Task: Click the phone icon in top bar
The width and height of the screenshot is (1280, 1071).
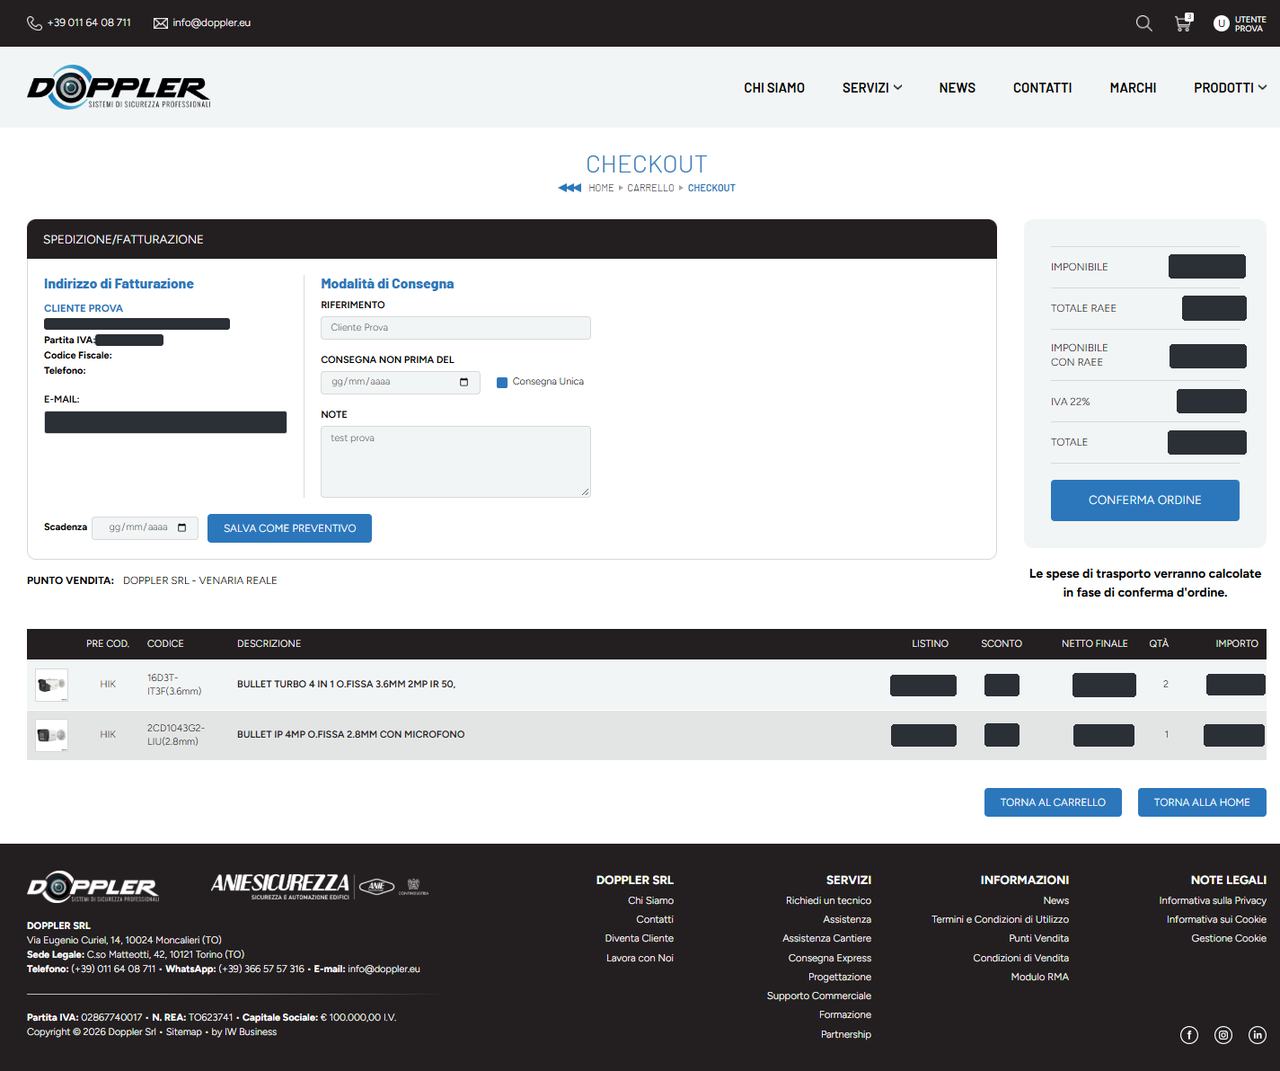Action: tap(34, 23)
